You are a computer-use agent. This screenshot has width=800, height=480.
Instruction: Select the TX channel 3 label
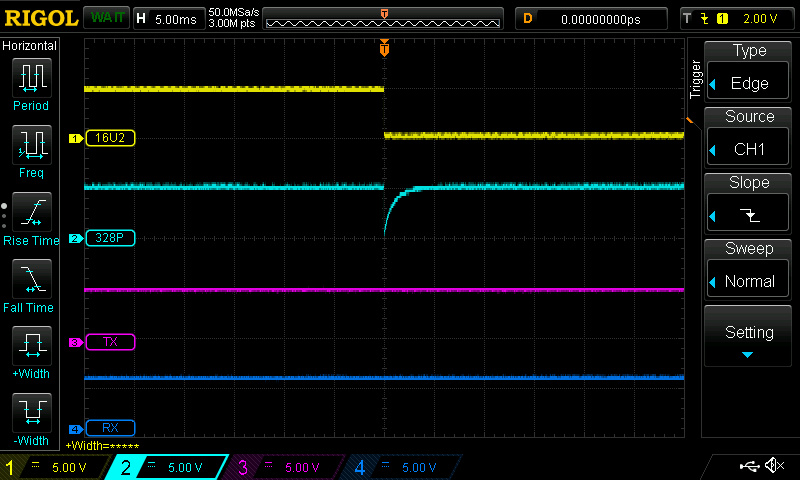[110, 342]
